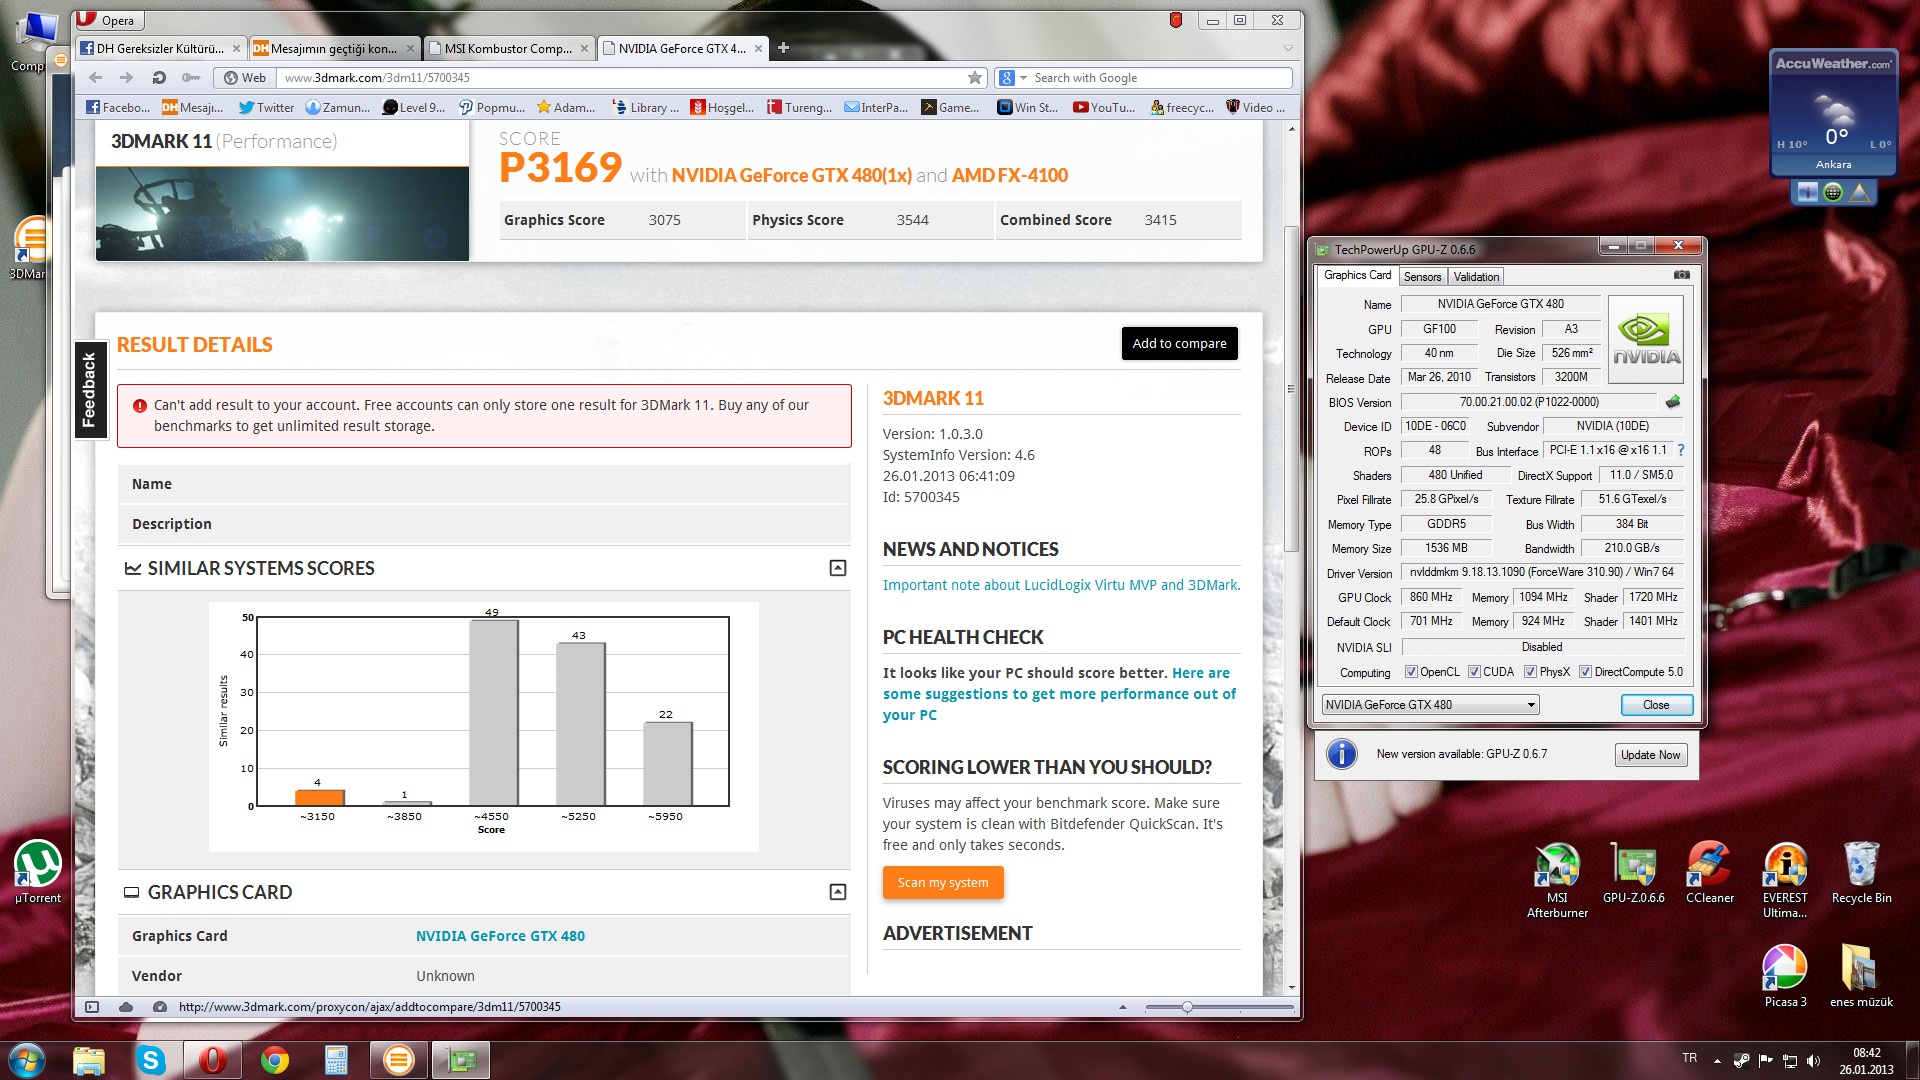This screenshot has height=1080, width=1920.
Task: Toggle the OpenCL checkbox in GPU-Z
Action: click(1411, 672)
